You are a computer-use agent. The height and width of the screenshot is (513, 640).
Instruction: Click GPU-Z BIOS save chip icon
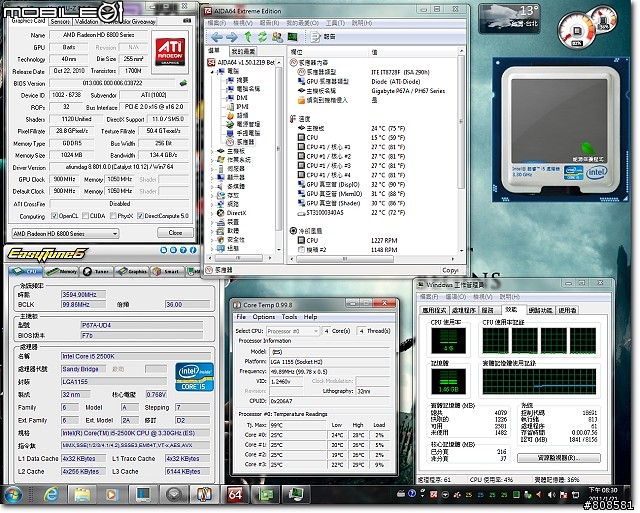183,83
